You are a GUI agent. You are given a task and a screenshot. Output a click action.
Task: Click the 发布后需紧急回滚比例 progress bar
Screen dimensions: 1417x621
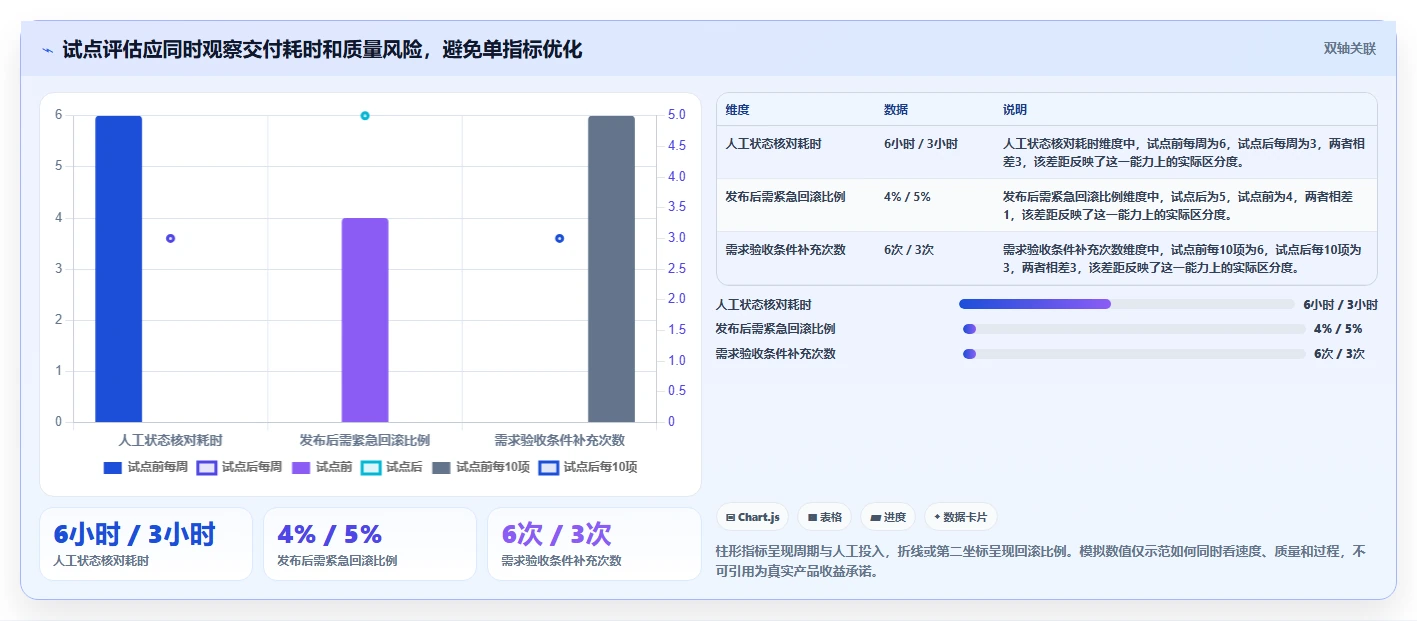click(x=1134, y=329)
